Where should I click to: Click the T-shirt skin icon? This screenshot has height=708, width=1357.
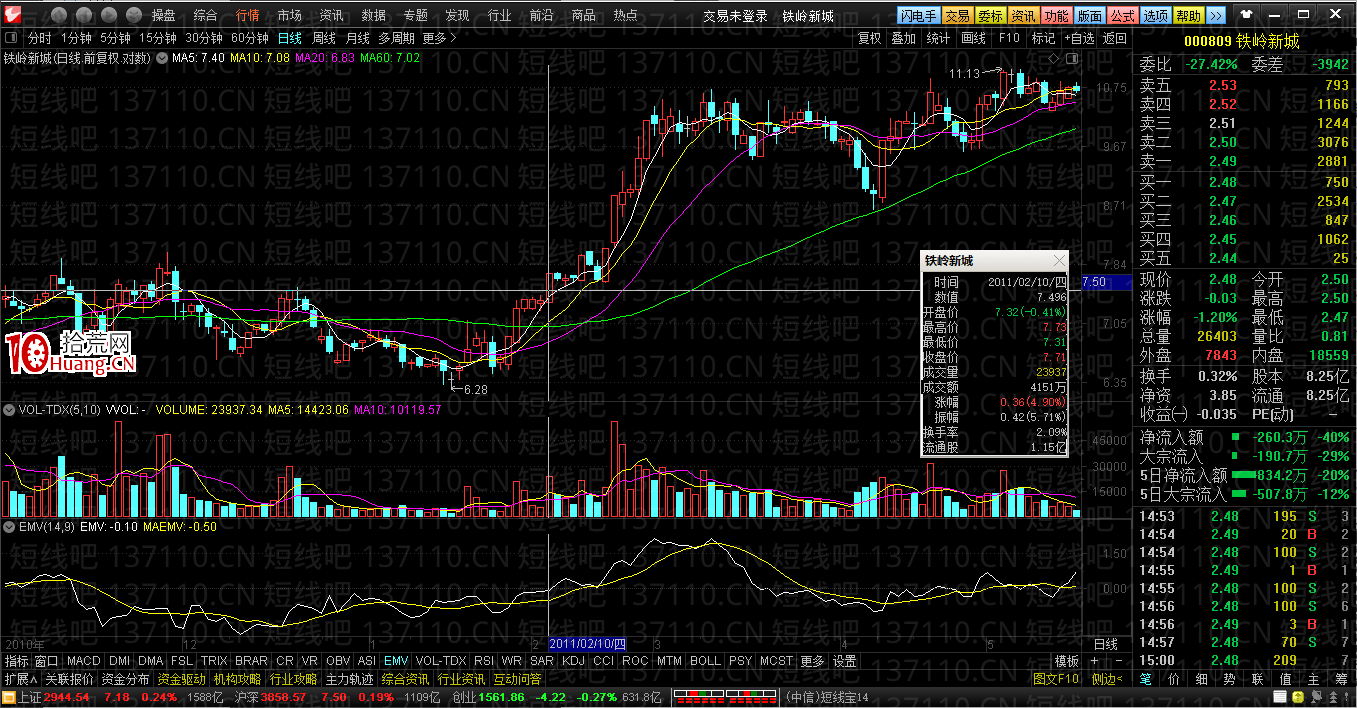tap(1246, 15)
